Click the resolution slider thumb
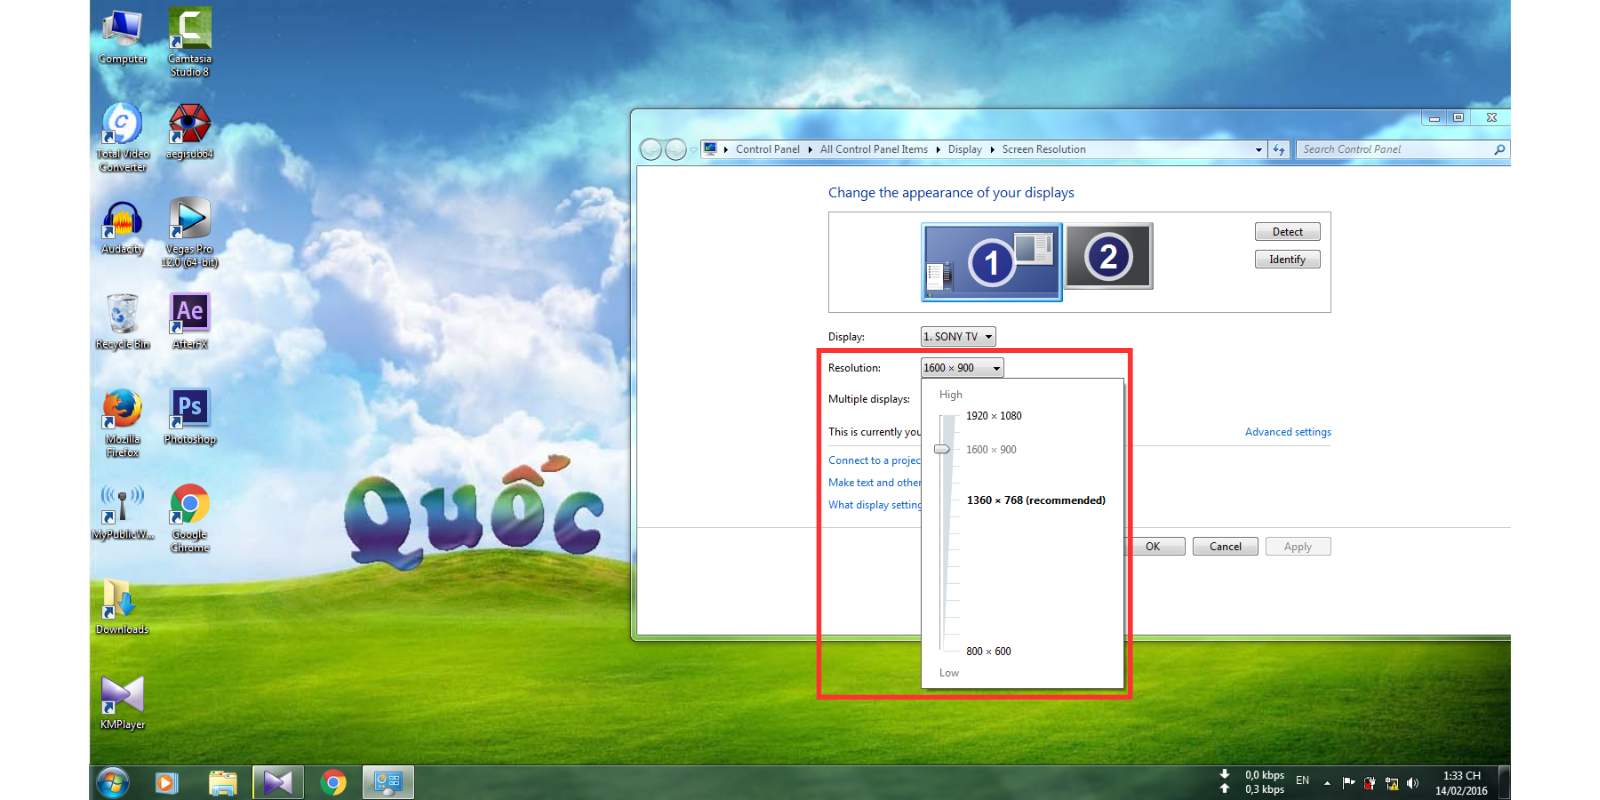 tap(942, 449)
